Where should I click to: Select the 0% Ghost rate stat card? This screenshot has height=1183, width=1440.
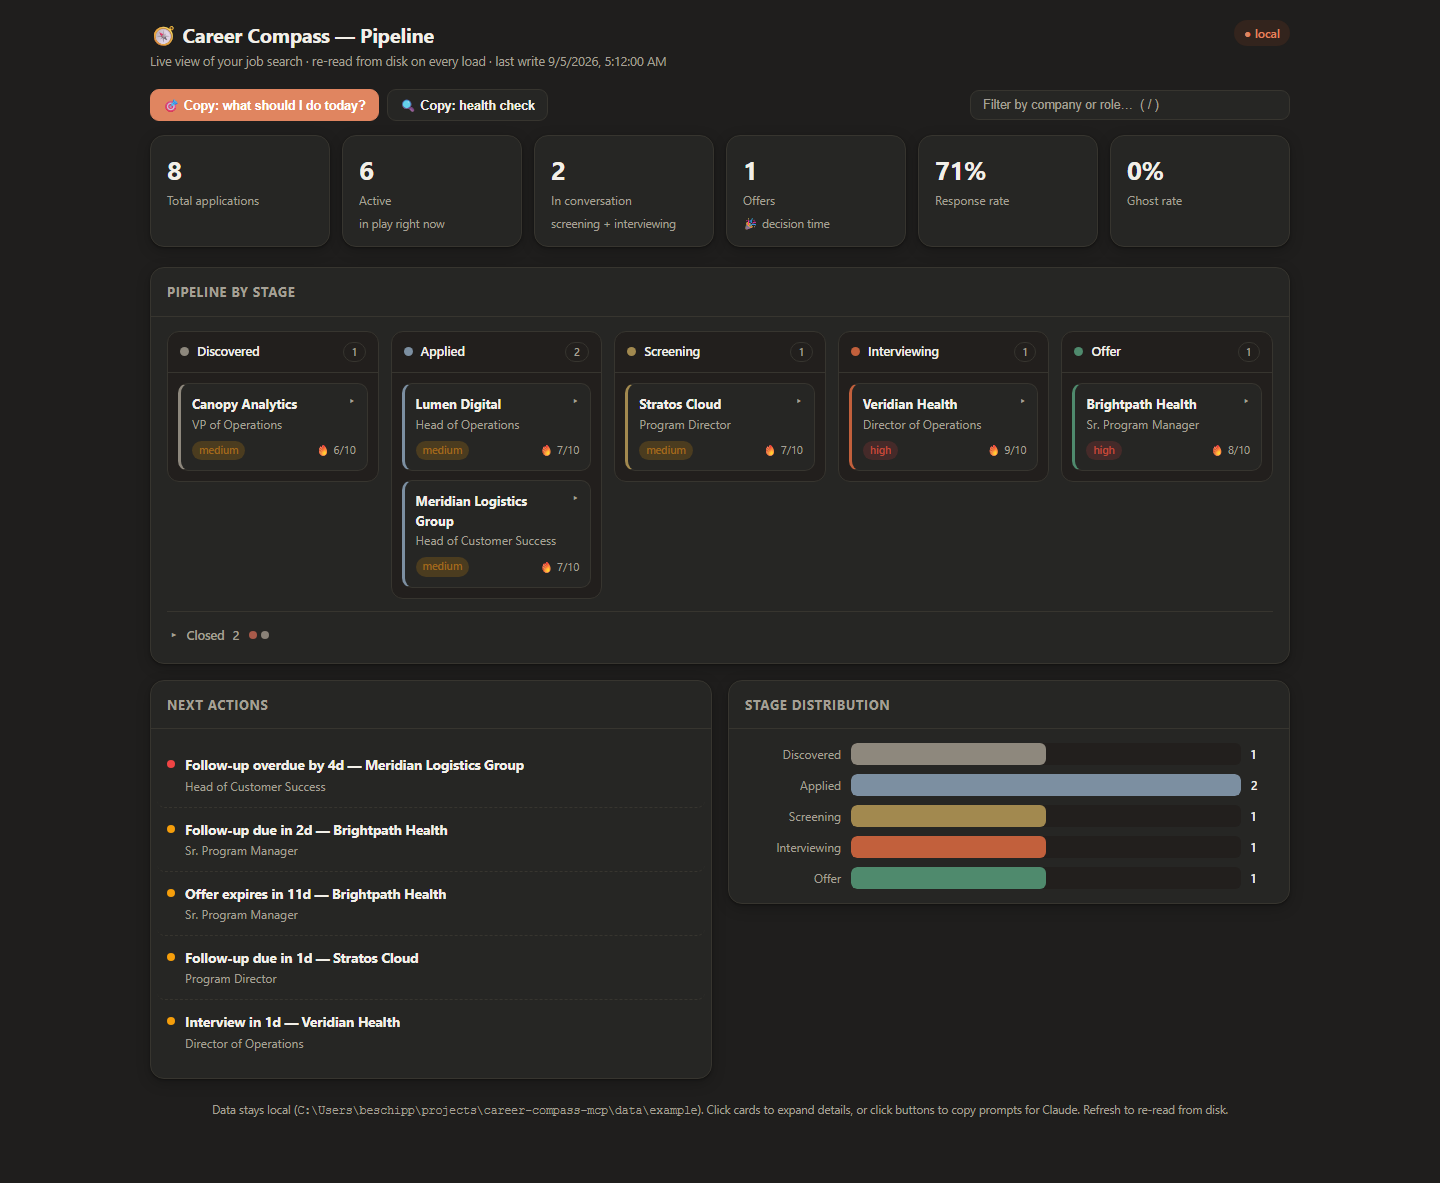1200,191
